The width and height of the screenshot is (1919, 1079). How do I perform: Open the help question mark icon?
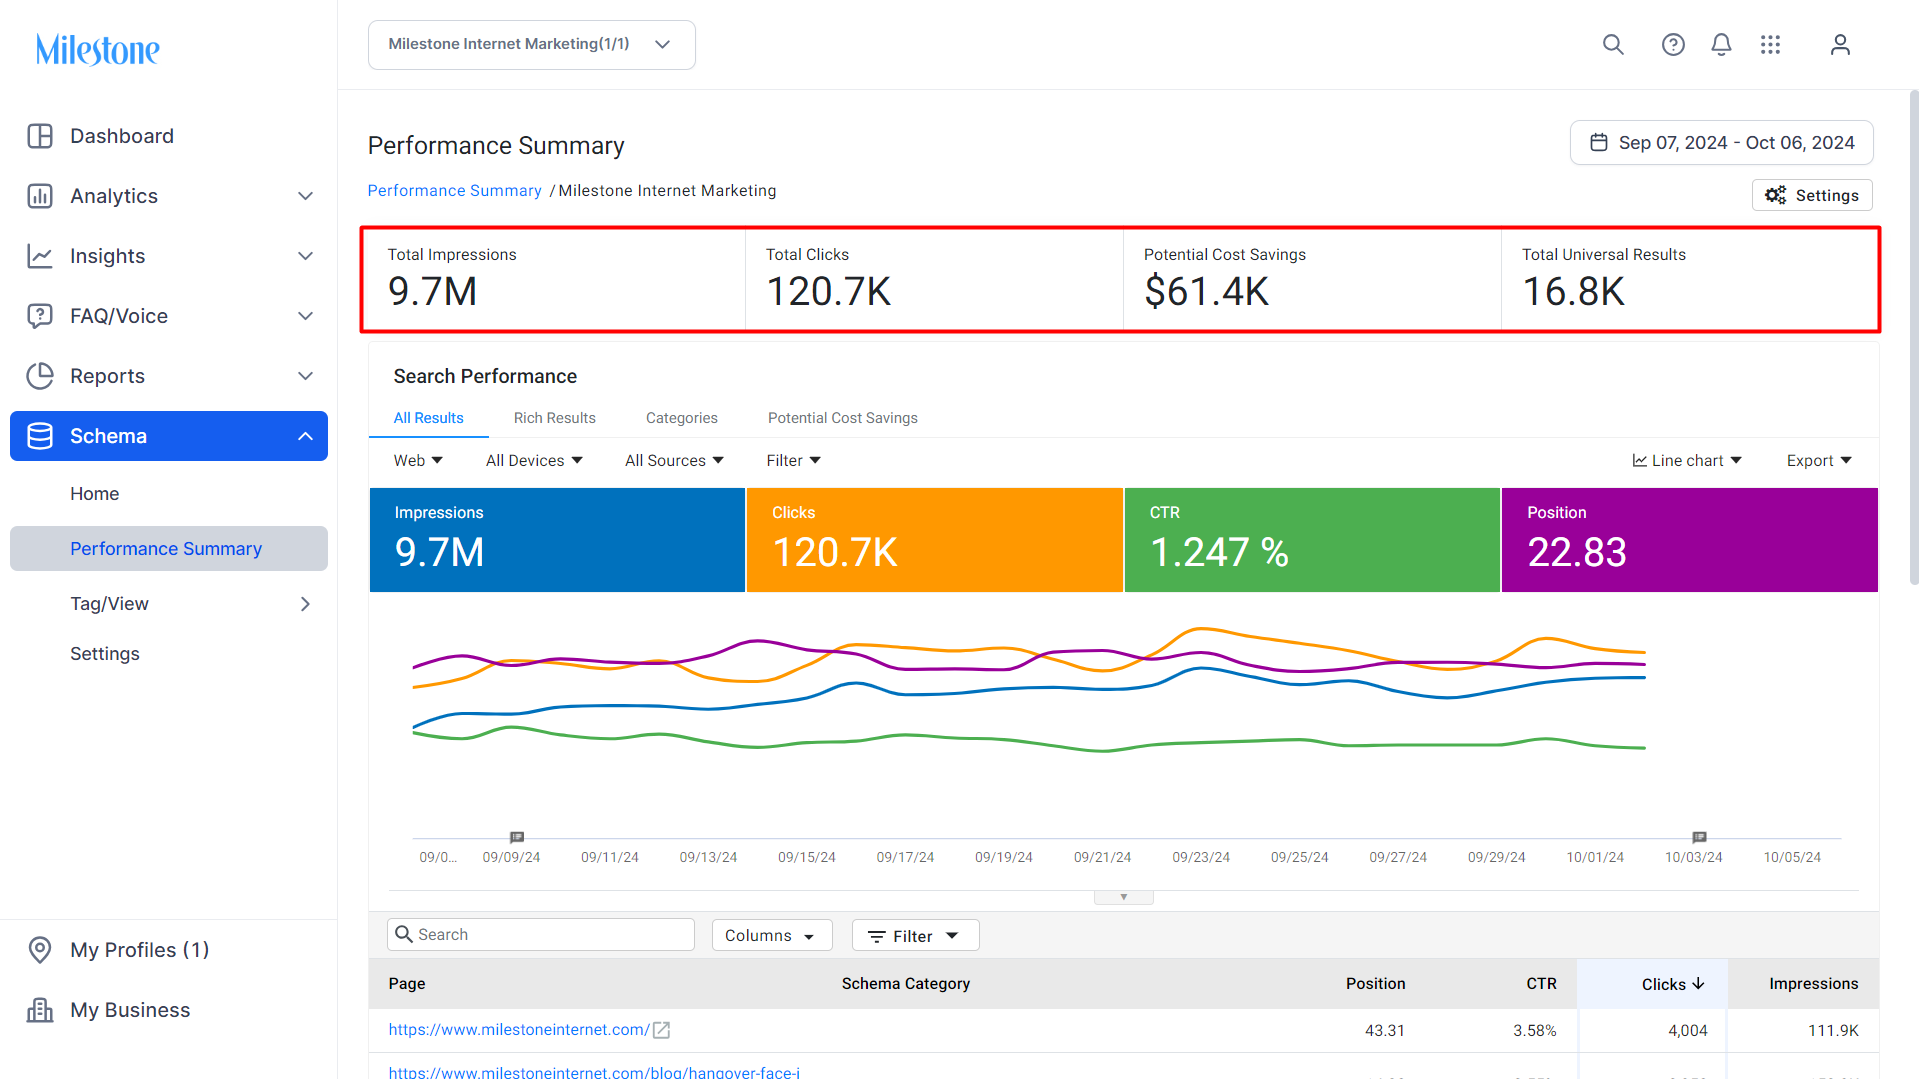tap(1673, 45)
